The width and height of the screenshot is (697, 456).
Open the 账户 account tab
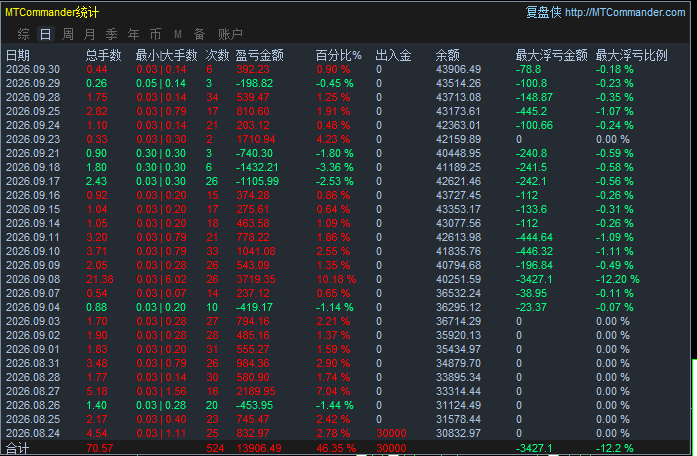[x=230, y=34]
